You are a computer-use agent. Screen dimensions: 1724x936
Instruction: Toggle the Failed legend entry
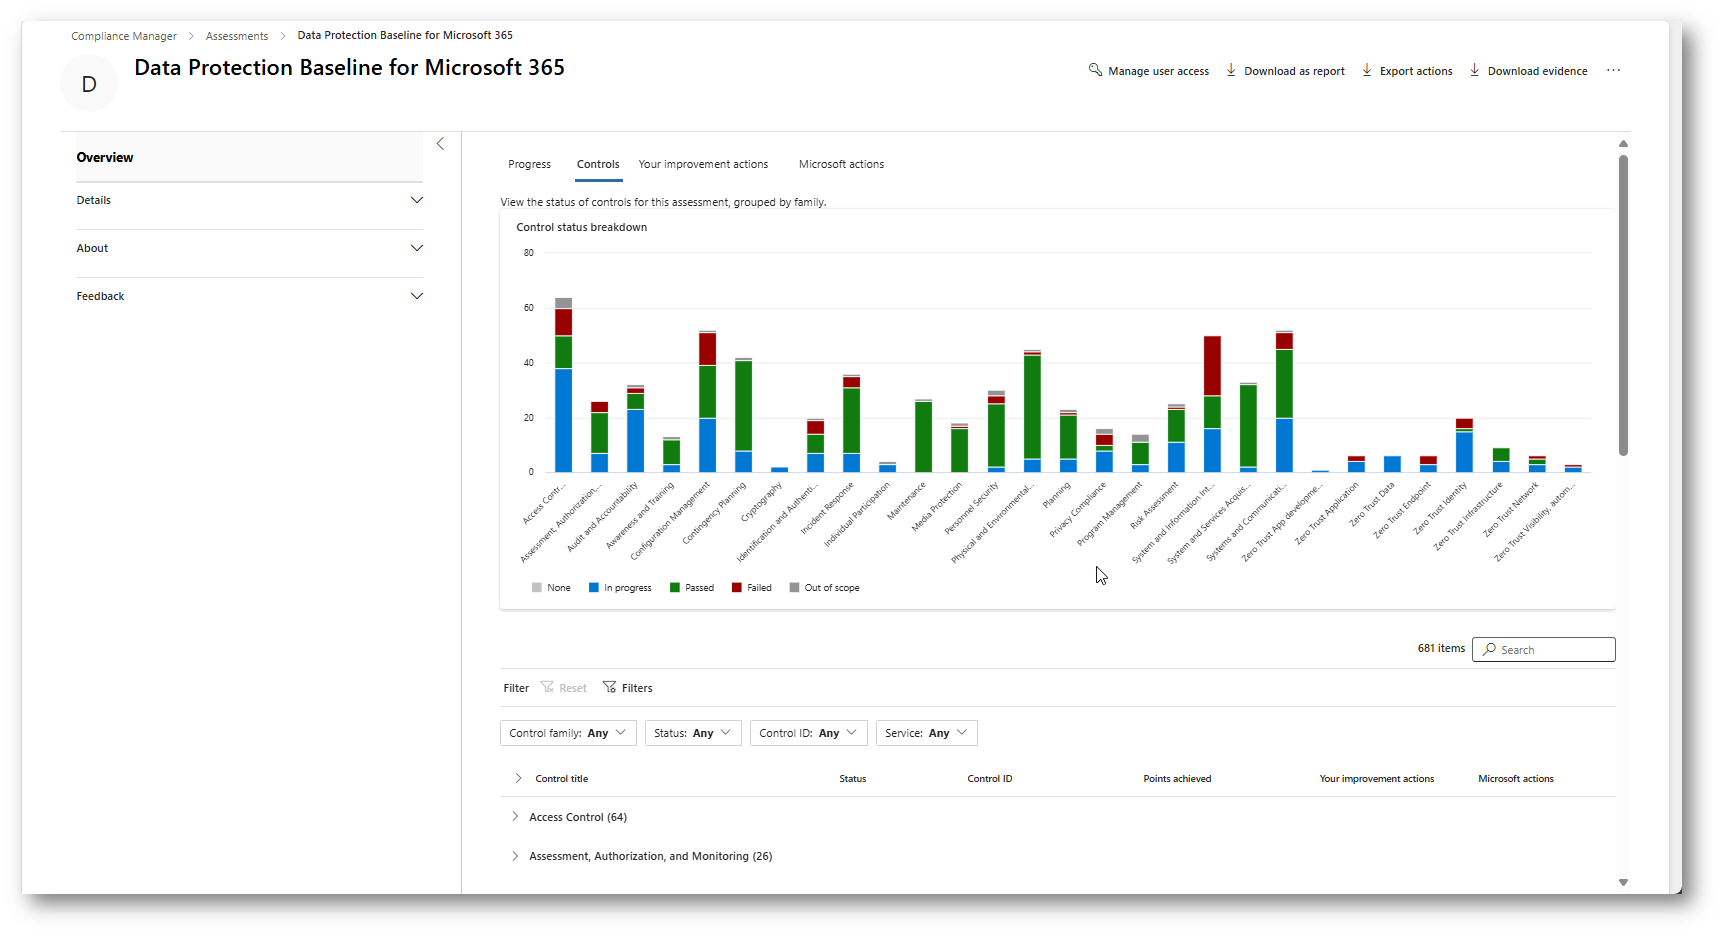coord(752,588)
